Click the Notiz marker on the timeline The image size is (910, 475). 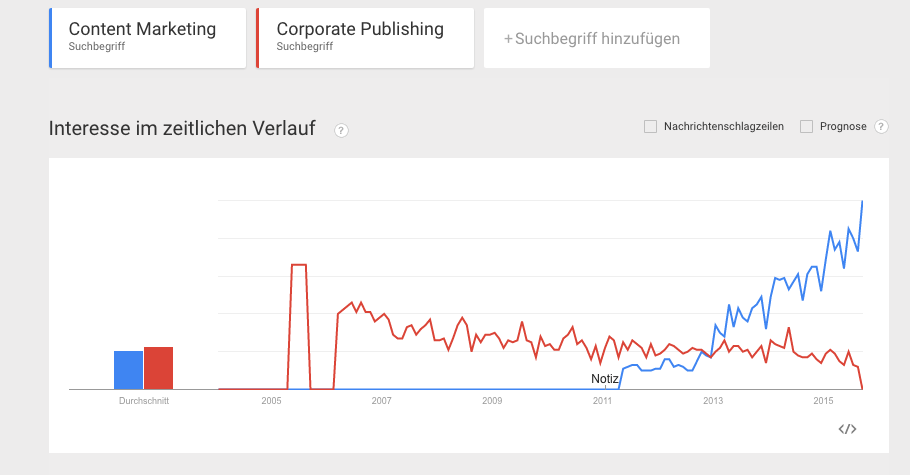[x=605, y=379]
